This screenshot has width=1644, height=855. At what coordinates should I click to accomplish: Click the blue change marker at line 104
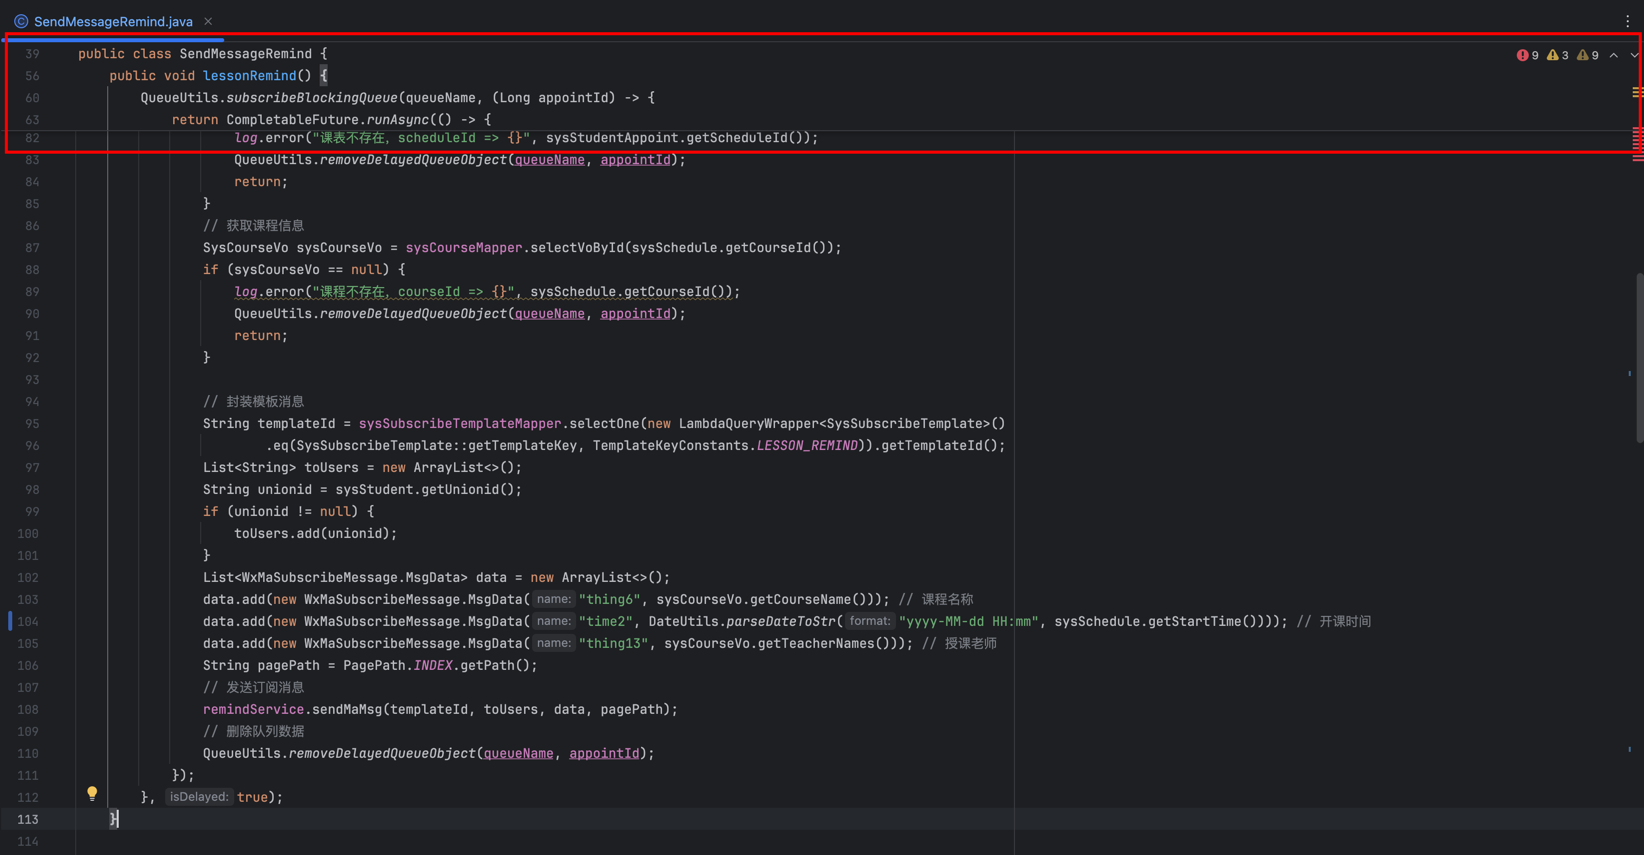click(x=10, y=621)
